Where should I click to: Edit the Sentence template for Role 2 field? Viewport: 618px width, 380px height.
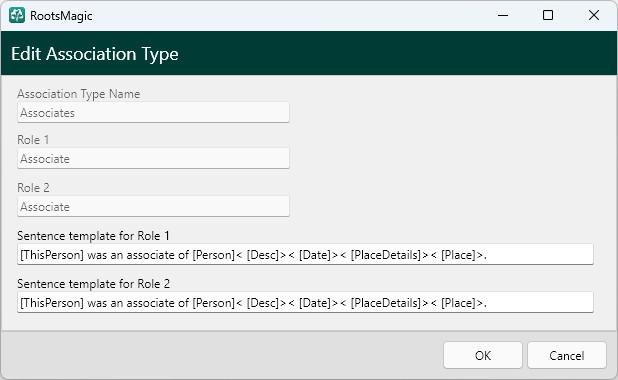click(305, 303)
